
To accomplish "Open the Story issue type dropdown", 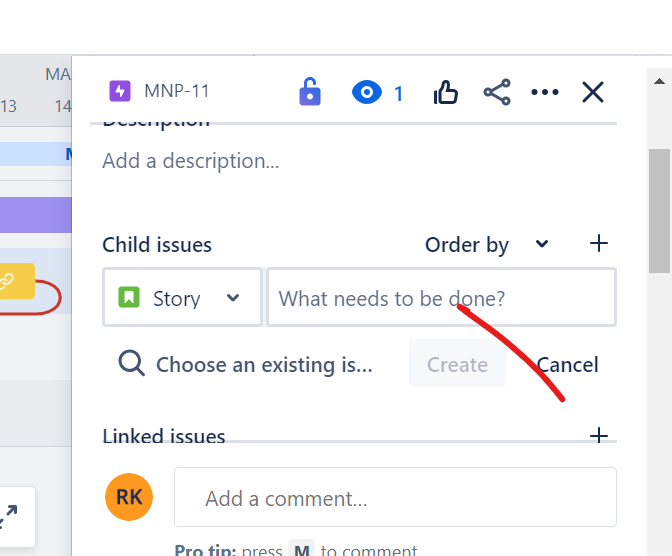I will [x=182, y=298].
